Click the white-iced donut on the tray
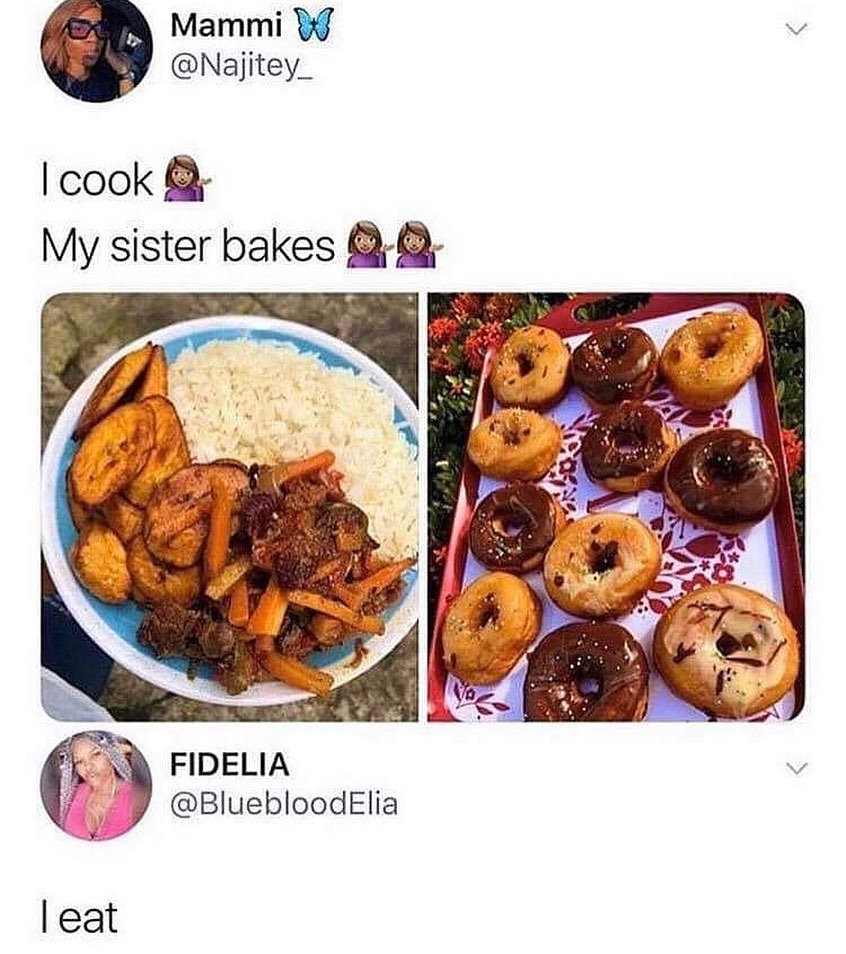The height and width of the screenshot is (954, 846). click(727, 651)
